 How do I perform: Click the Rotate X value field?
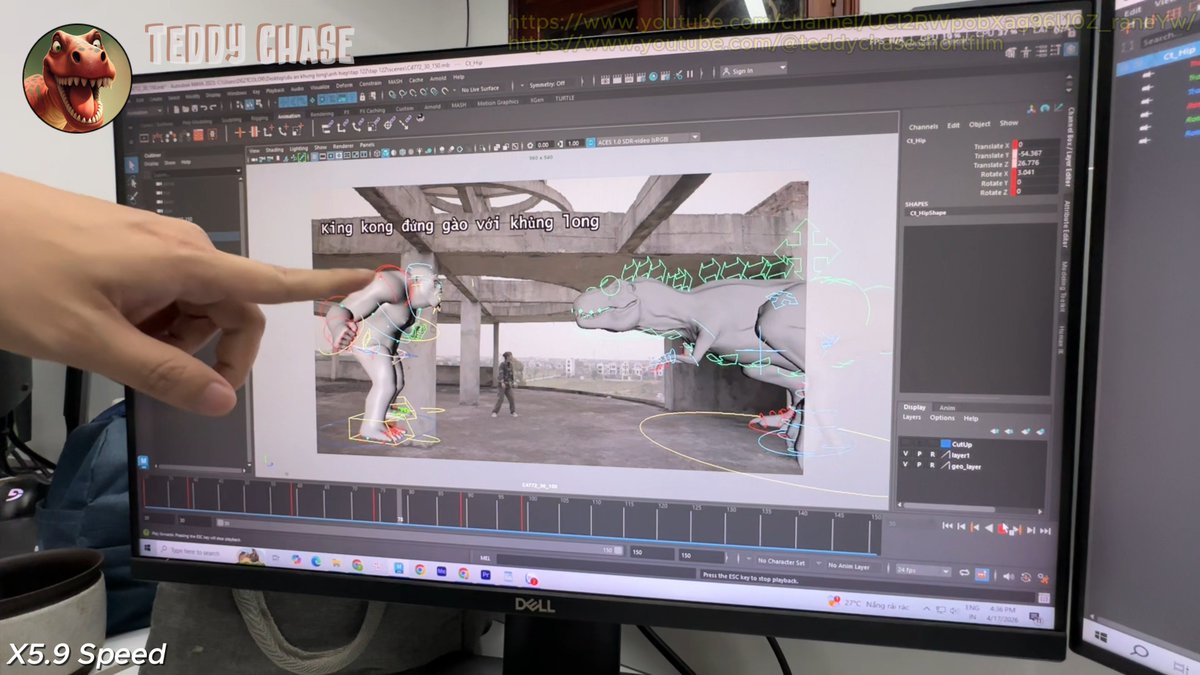(x=1036, y=172)
